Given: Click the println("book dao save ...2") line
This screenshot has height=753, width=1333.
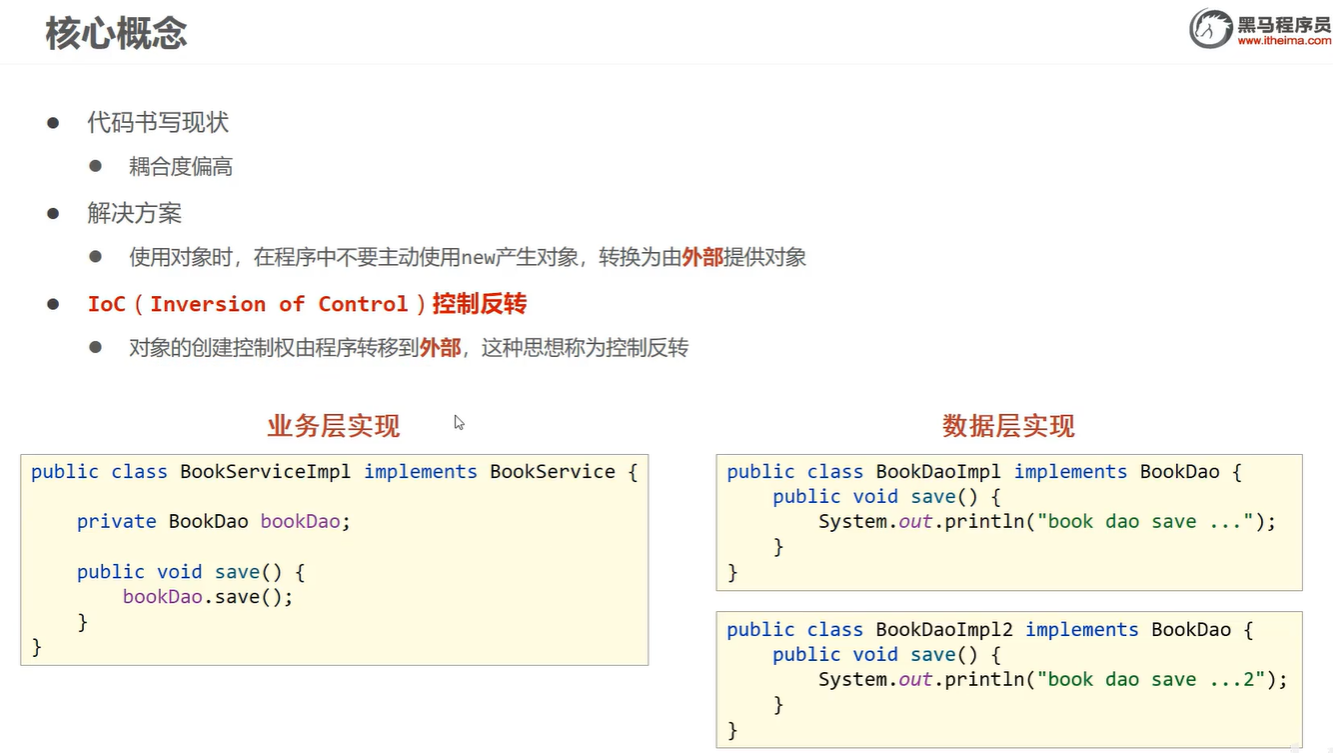Looking at the screenshot, I should 1053,680.
